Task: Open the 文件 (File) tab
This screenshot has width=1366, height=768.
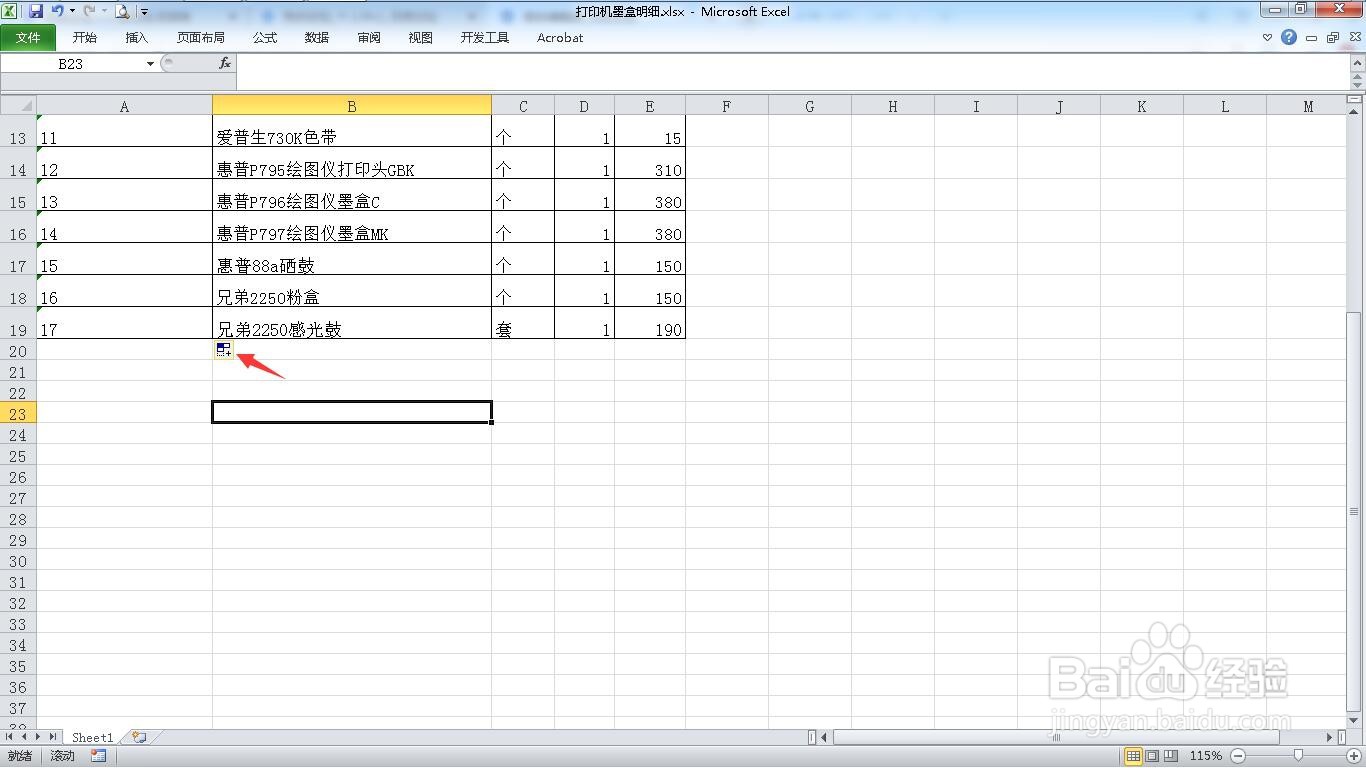Action: pyautogui.click(x=28, y=37)
